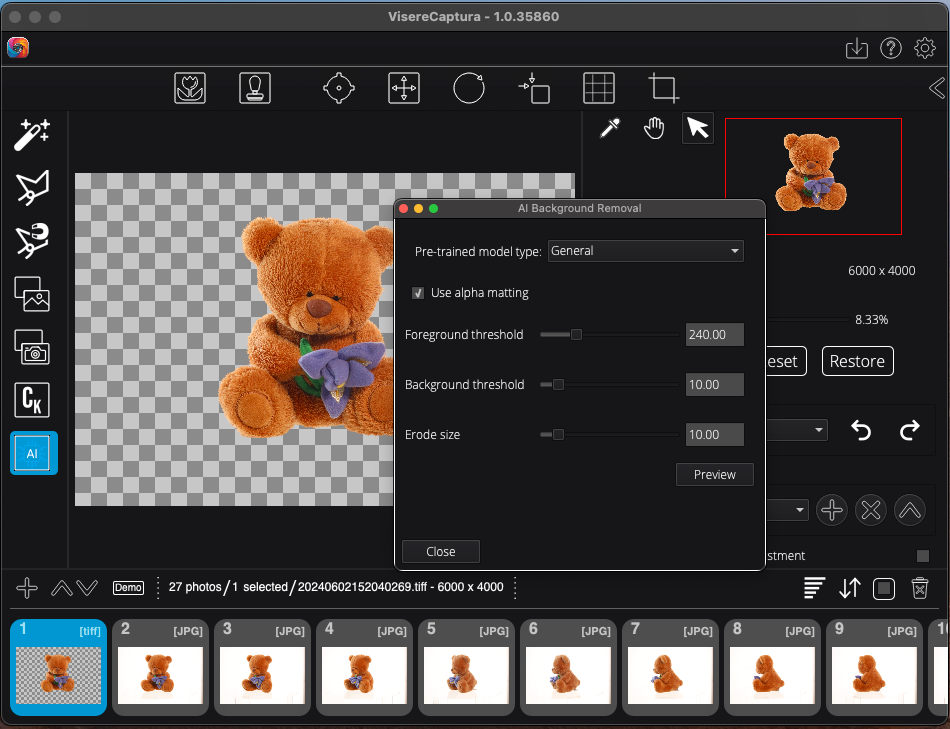Viewport: 950px width, 729px height.
Task: Toggle the select-all square in filmstrip bar
Action: pos(884,588)
